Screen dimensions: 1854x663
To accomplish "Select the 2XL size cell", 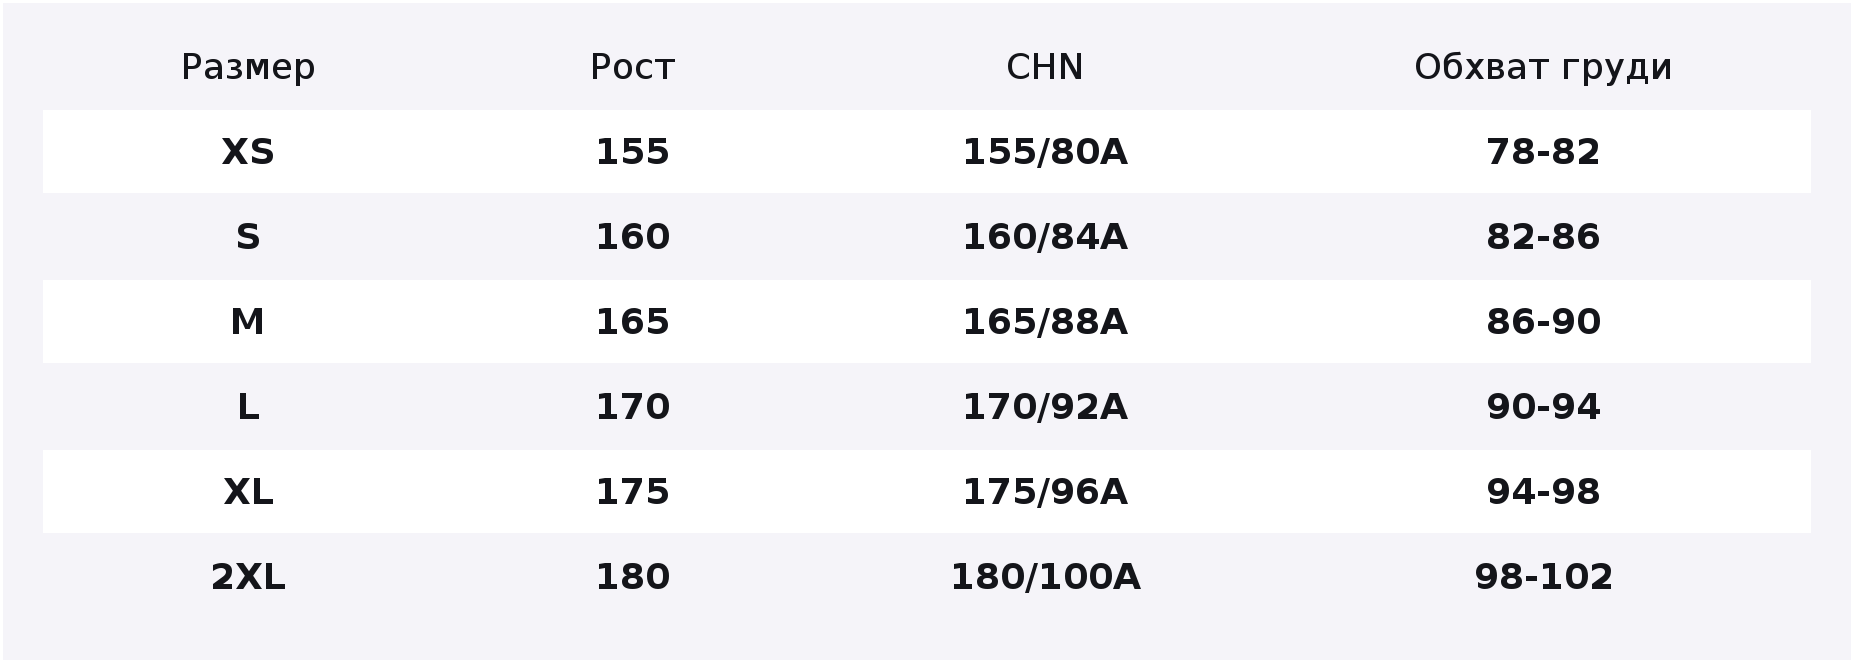I will [x=248, y=577].
